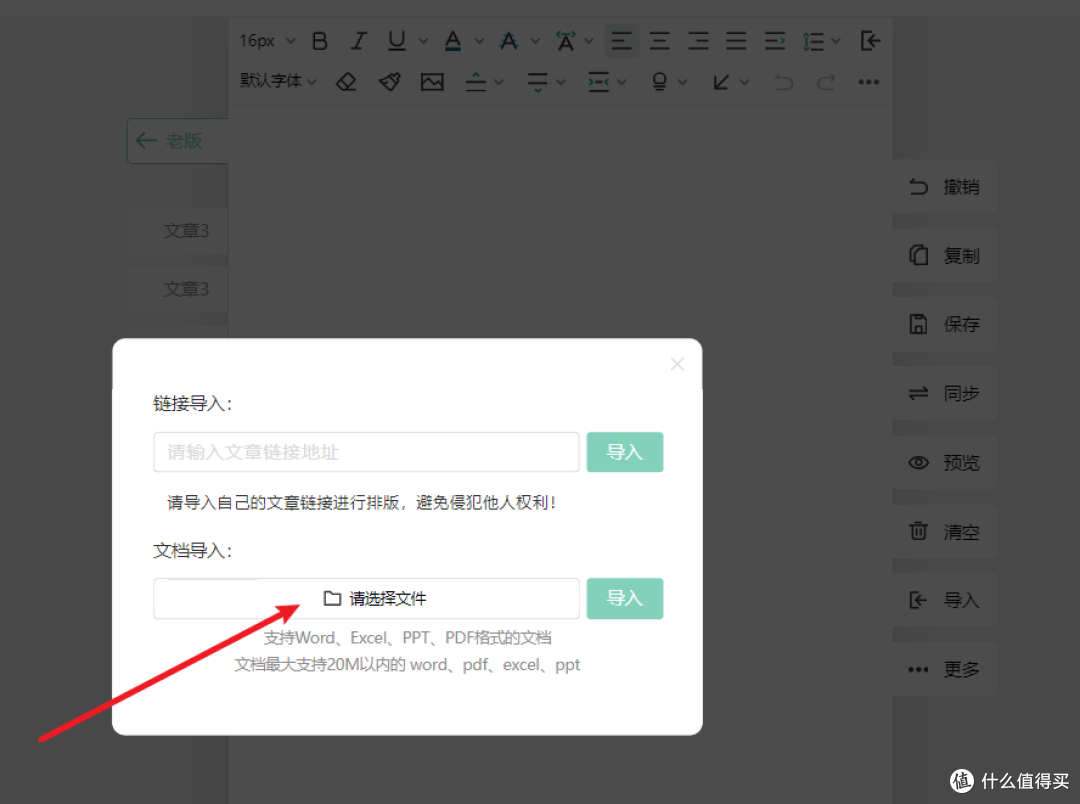
Task: Click the lightbulb icon in toolbar
Action: tap(659, 82)
